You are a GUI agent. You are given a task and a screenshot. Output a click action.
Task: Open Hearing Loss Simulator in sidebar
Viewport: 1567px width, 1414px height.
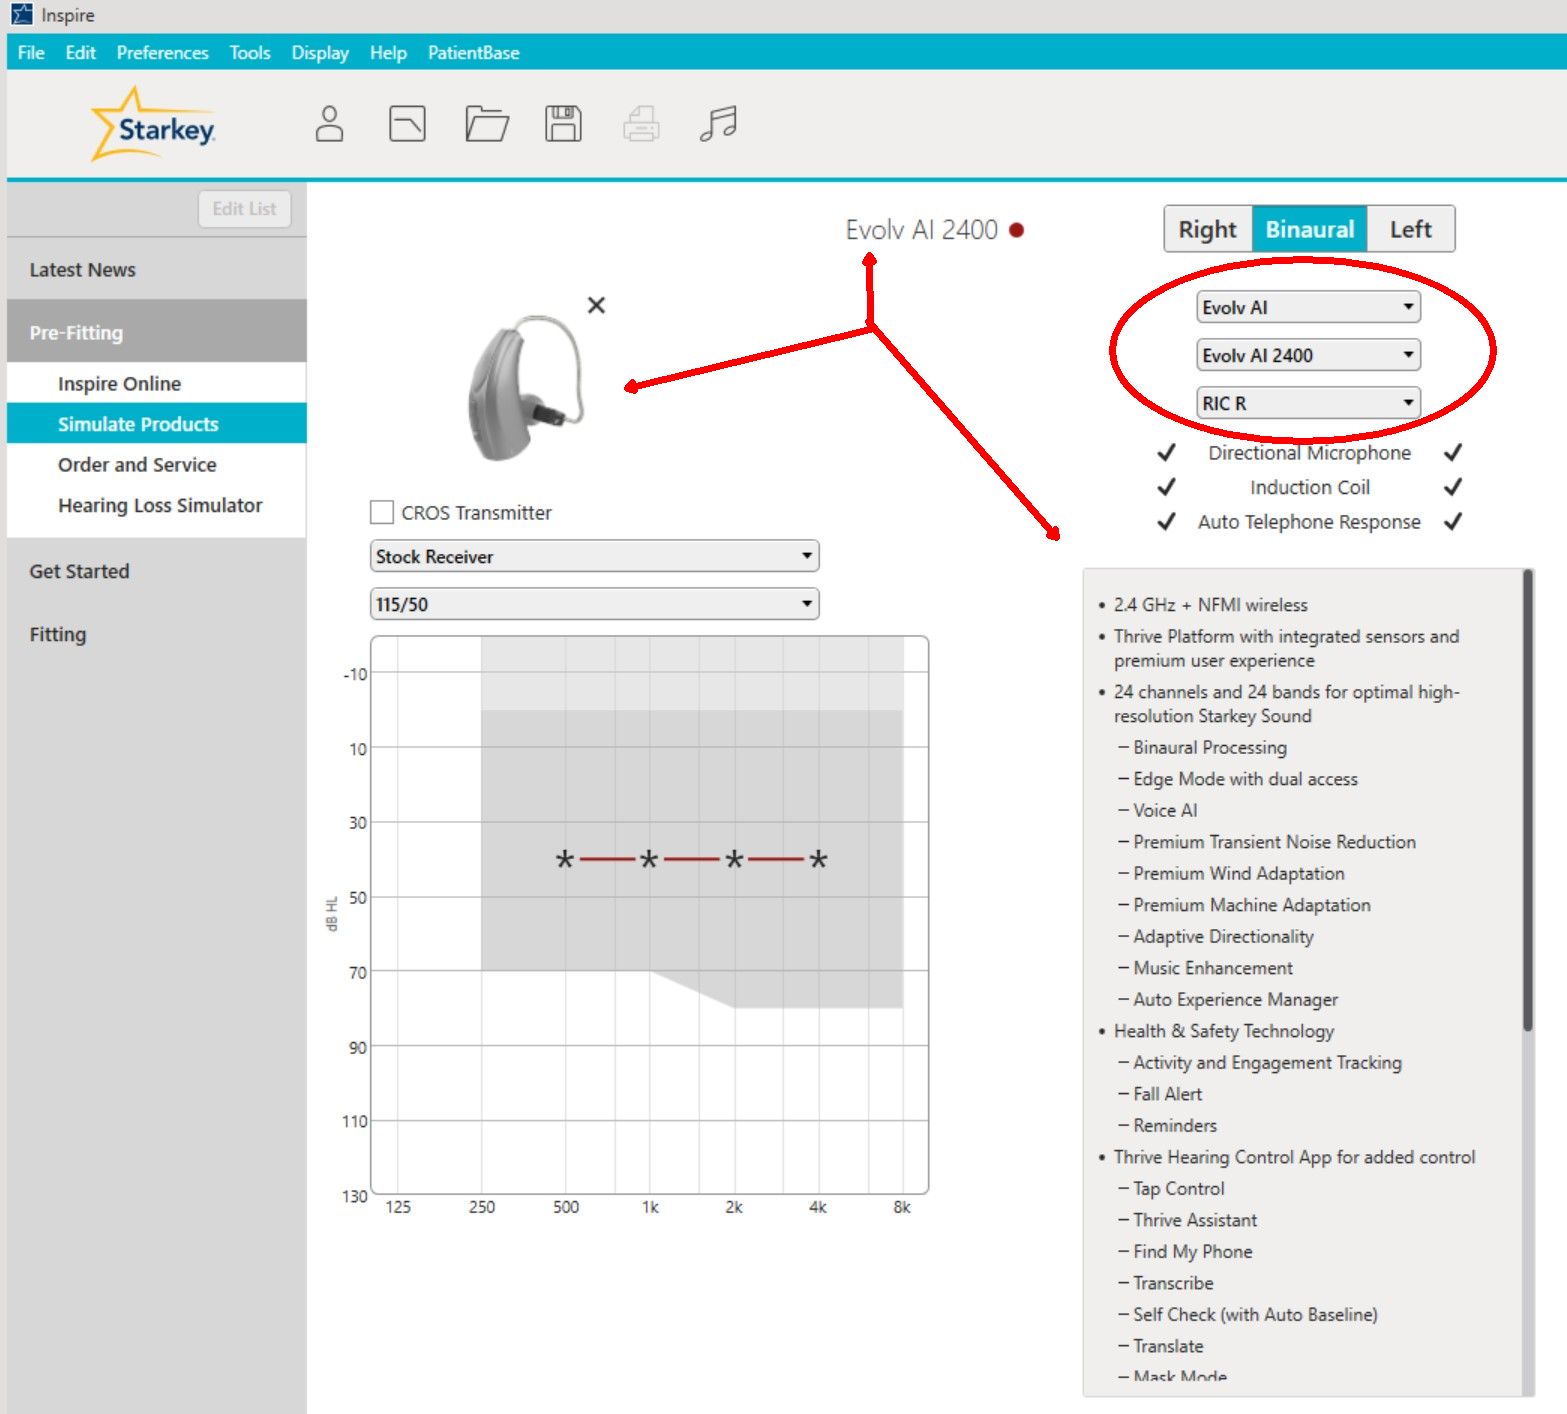point(156,505)
